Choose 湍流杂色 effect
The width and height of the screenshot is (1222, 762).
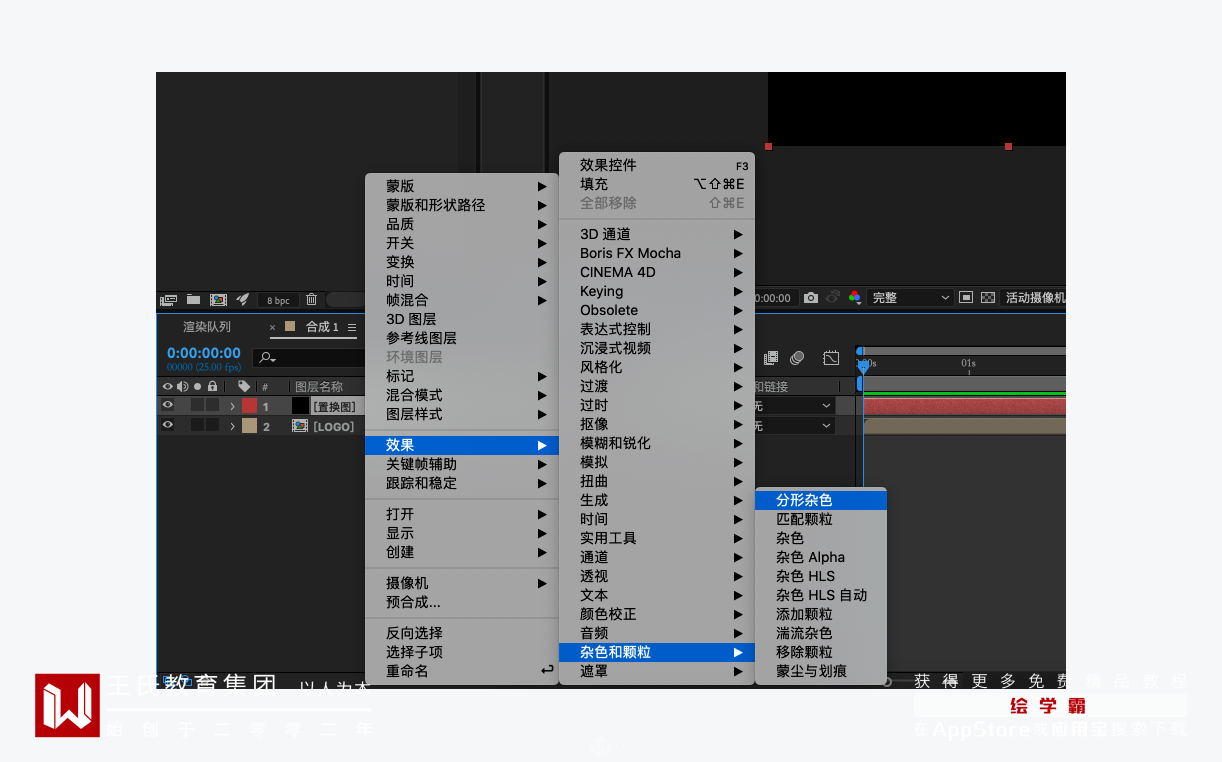click(x=821, y=633)
